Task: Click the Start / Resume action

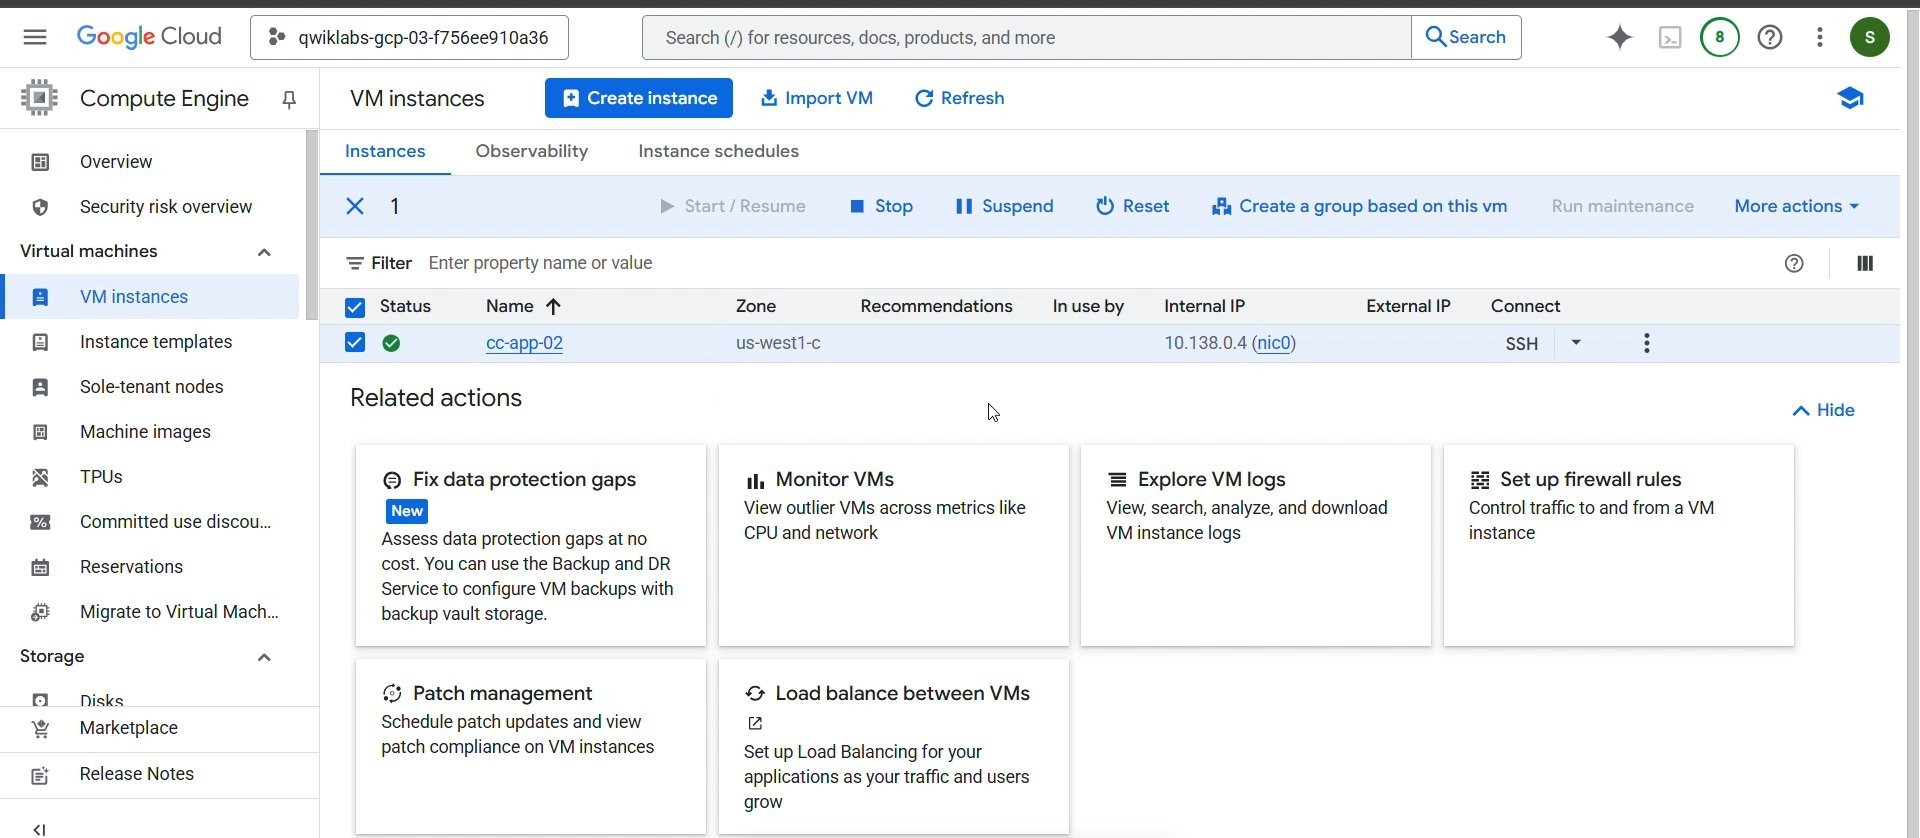Action: click(x=732, y=206)
